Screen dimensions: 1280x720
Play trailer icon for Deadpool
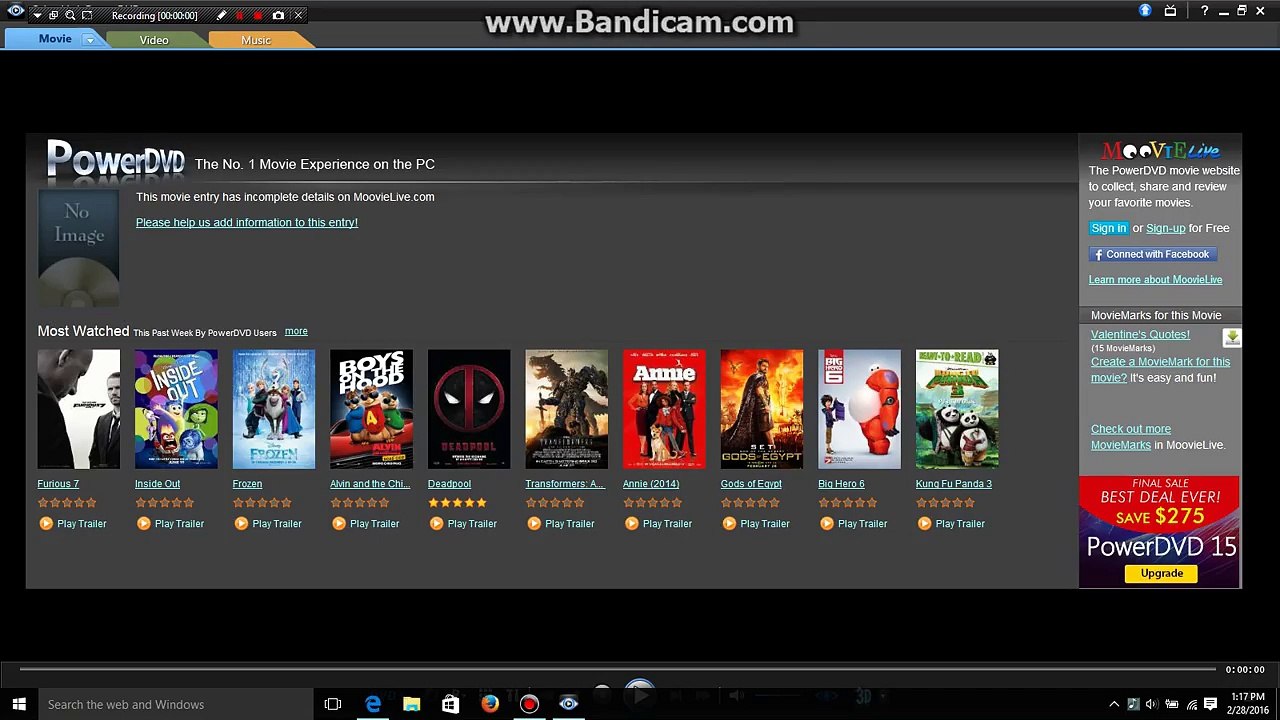[436, 523]
